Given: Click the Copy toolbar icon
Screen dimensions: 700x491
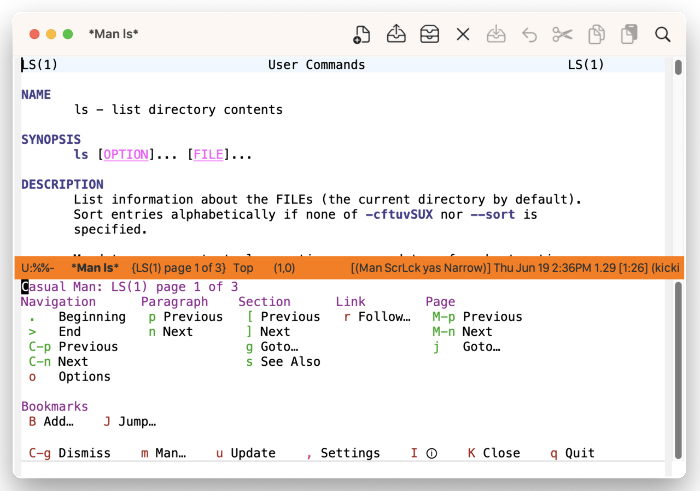Looking at the screenshot, I should tap(596, 35).
